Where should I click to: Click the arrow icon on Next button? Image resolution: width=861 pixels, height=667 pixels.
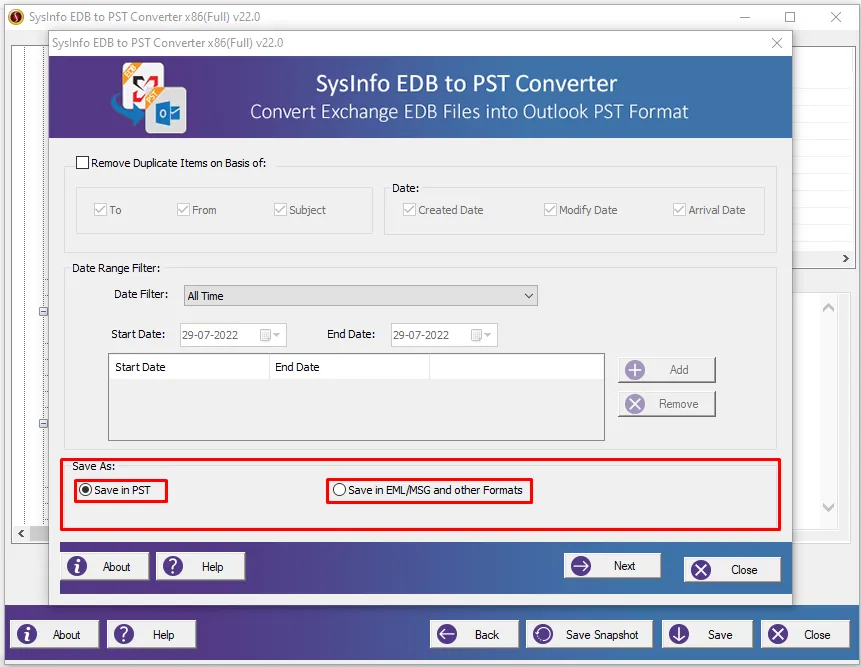point(581,565)
